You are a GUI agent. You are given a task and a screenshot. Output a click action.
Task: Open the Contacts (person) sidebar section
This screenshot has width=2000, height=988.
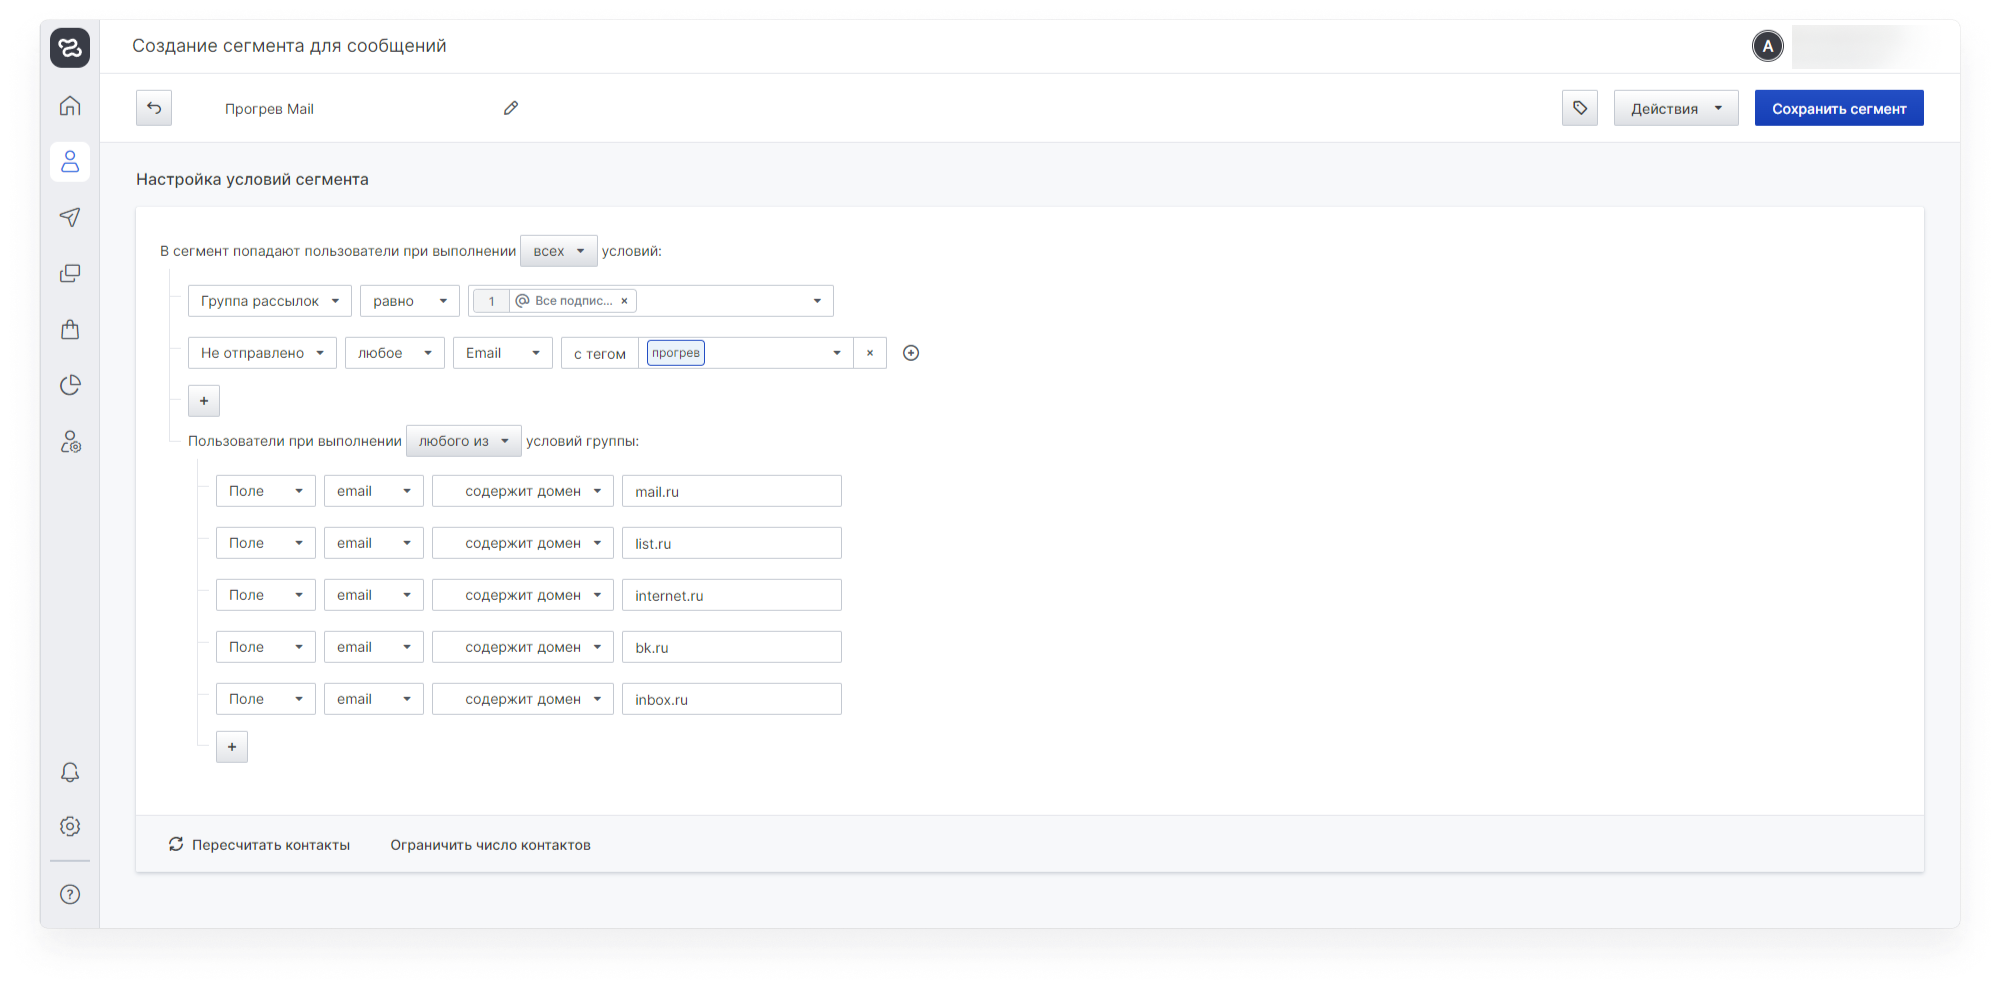point(70,161)
